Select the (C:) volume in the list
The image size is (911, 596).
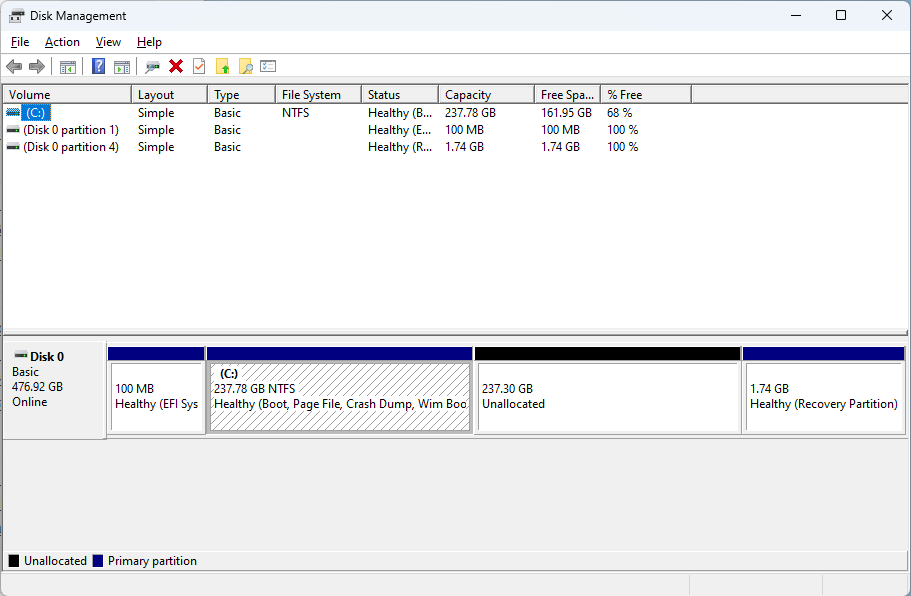[x=35, y=112]
